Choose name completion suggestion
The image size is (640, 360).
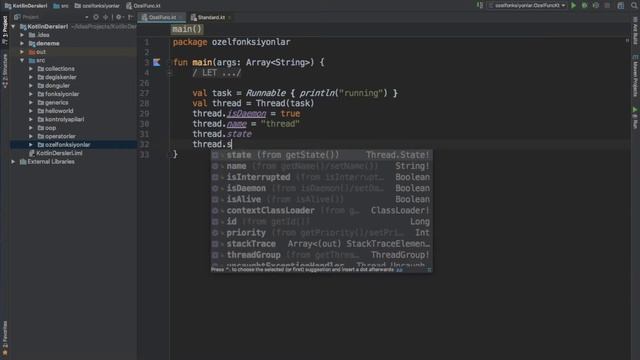pyautogui.click(x=321, y=166)
